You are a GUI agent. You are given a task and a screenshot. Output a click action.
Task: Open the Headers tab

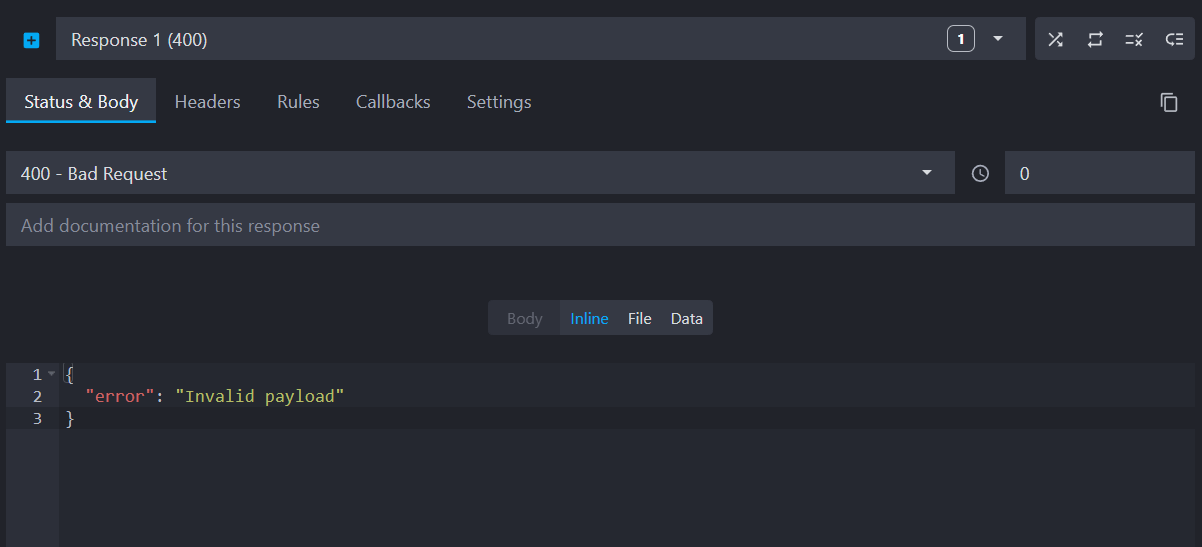pos(207,102)
